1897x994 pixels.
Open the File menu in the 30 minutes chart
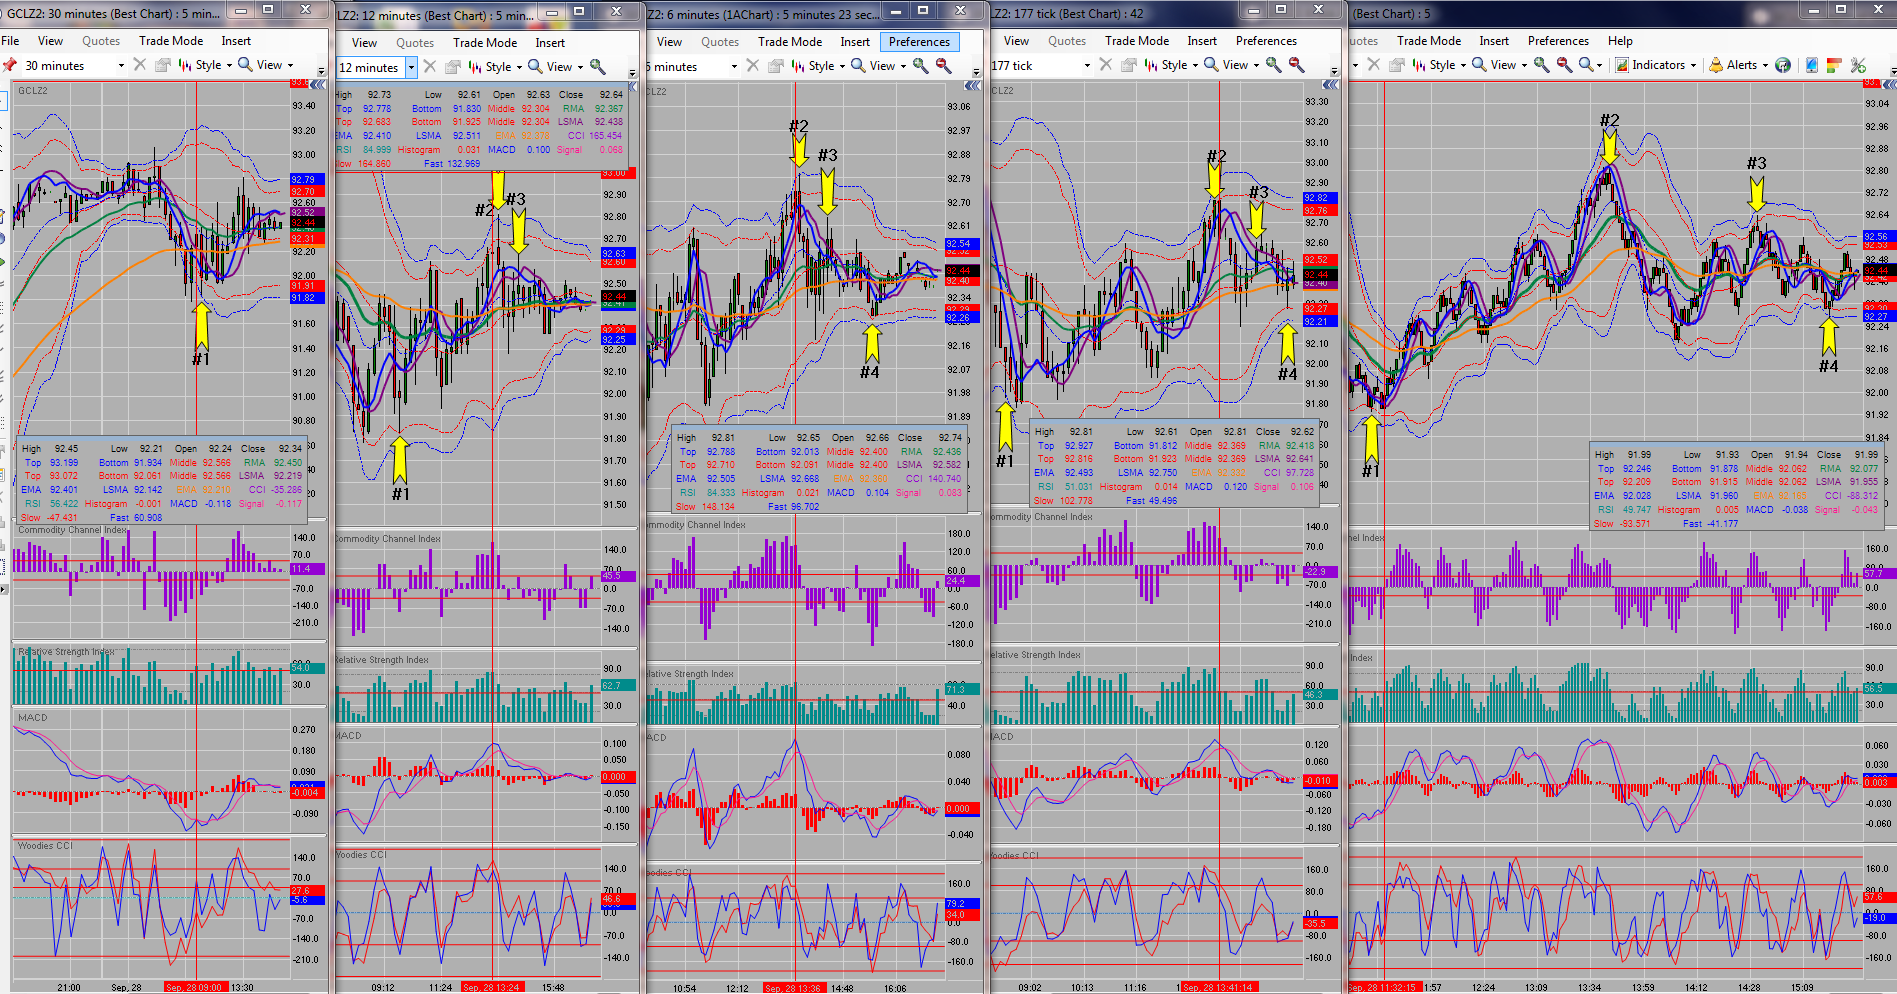pyautogui.click(x=11, y=41)
